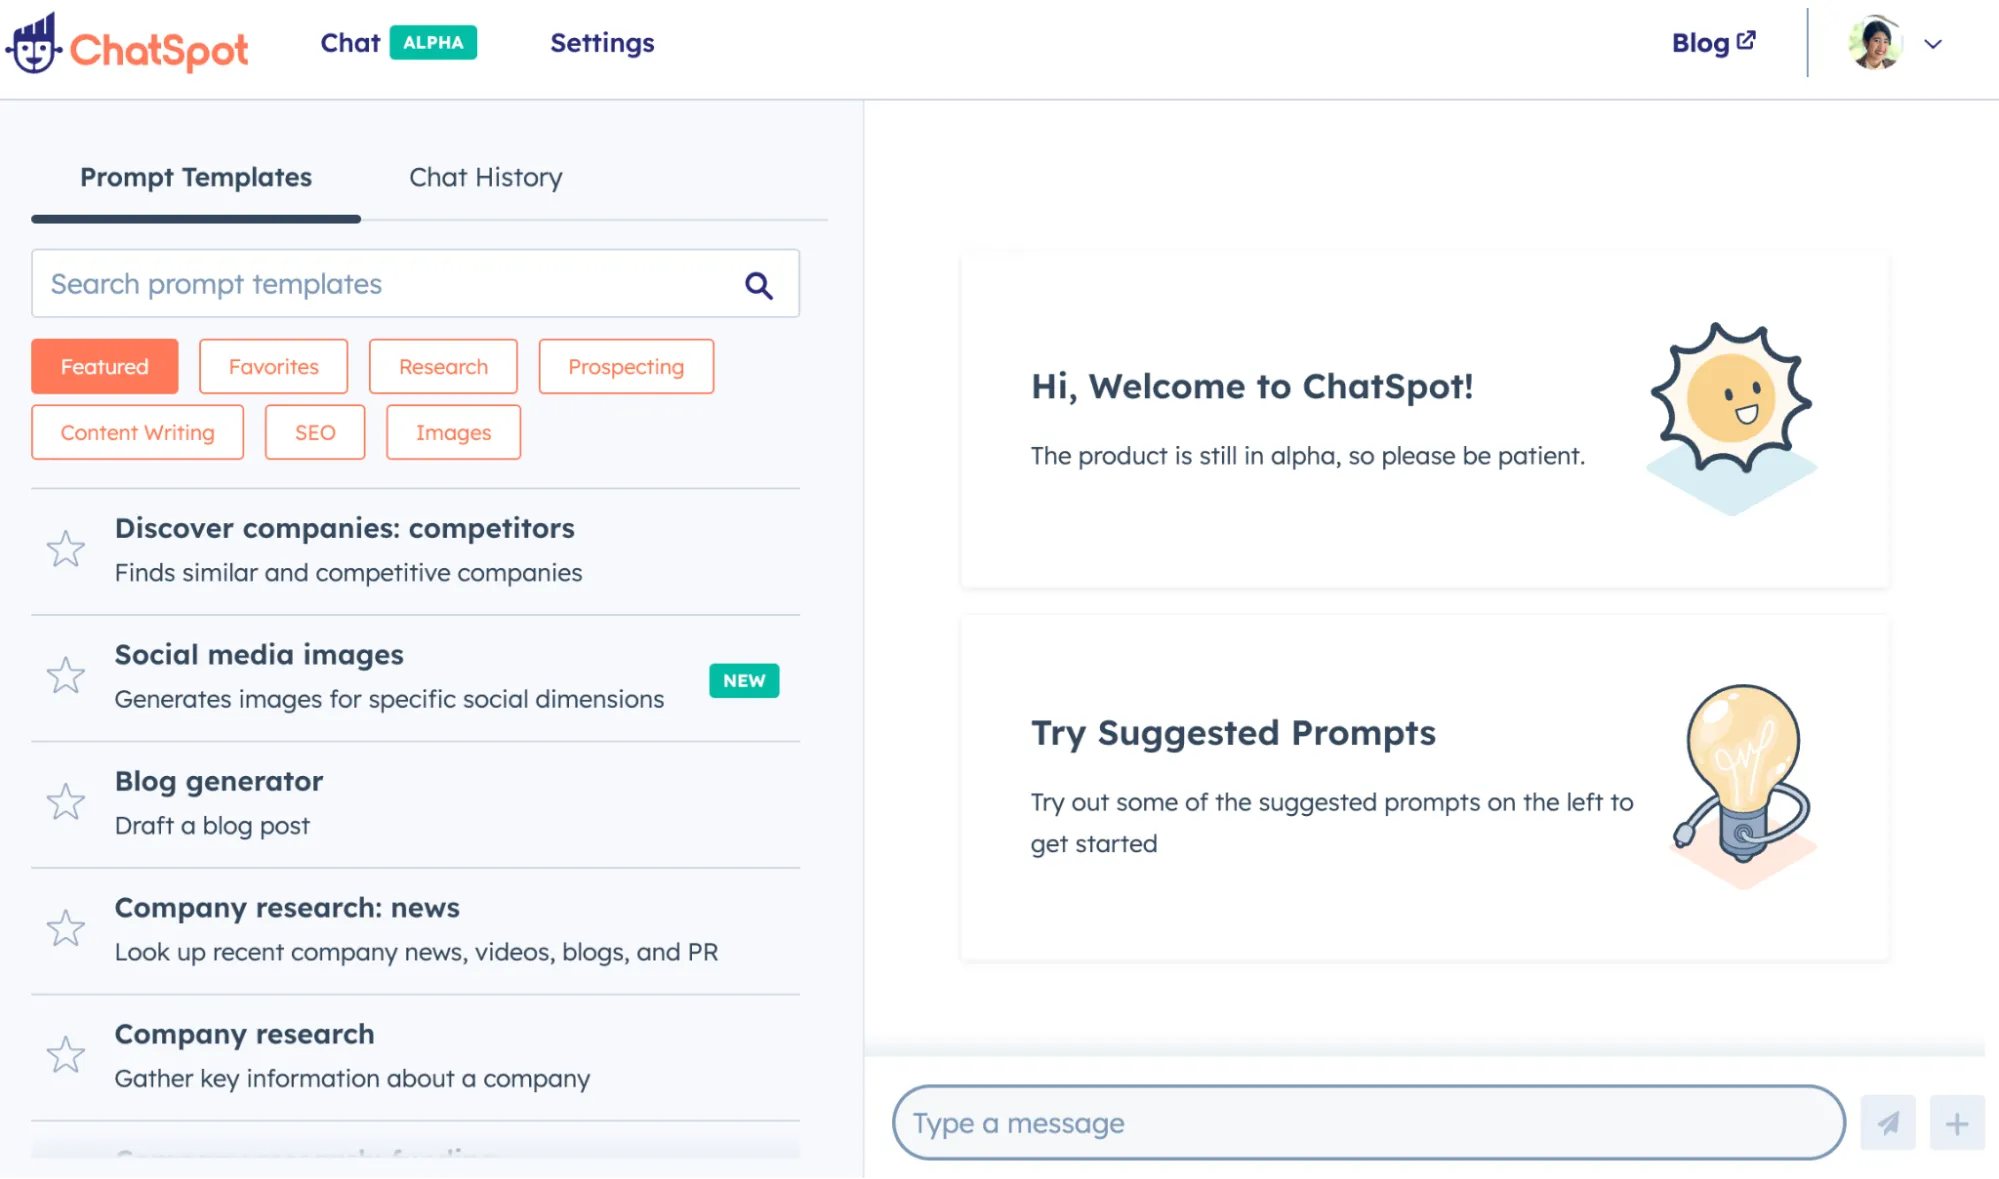Click the search magnifier icon

(759, 286)
